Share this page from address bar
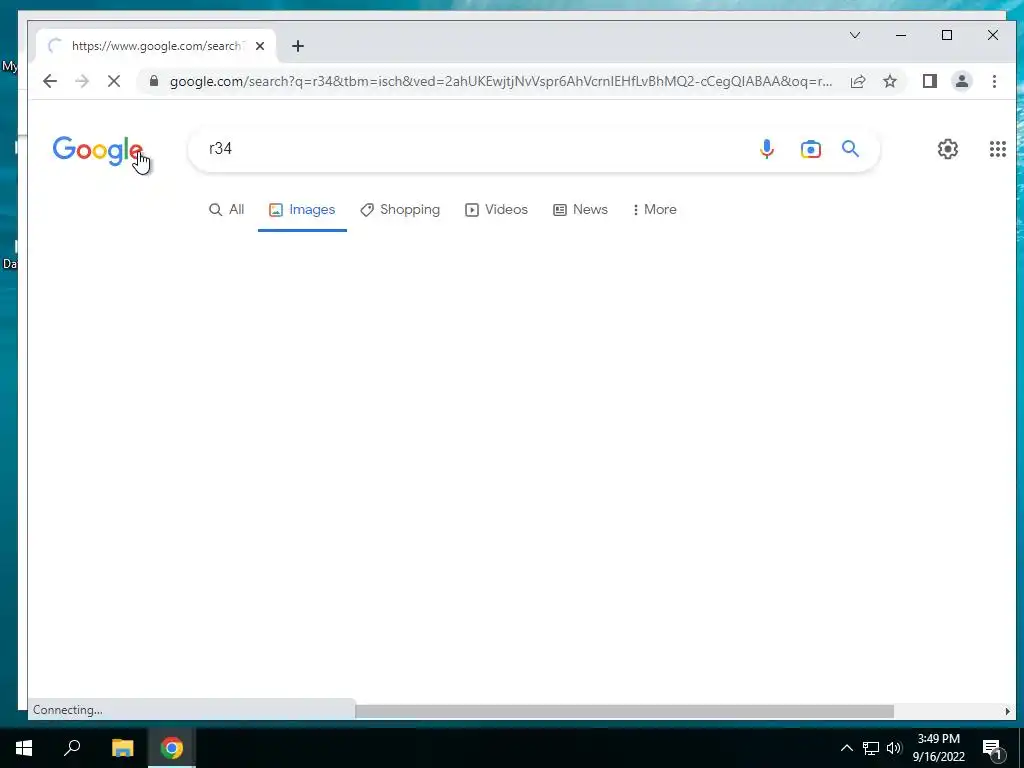Viewport: 1024px width, 768px height. [858, 81]
